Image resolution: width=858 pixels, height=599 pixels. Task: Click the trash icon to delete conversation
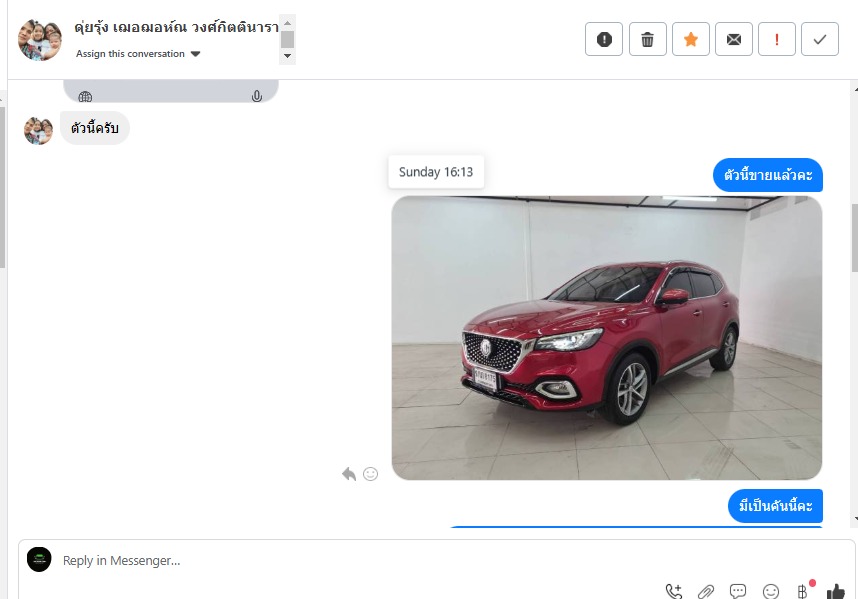(648, 39)
